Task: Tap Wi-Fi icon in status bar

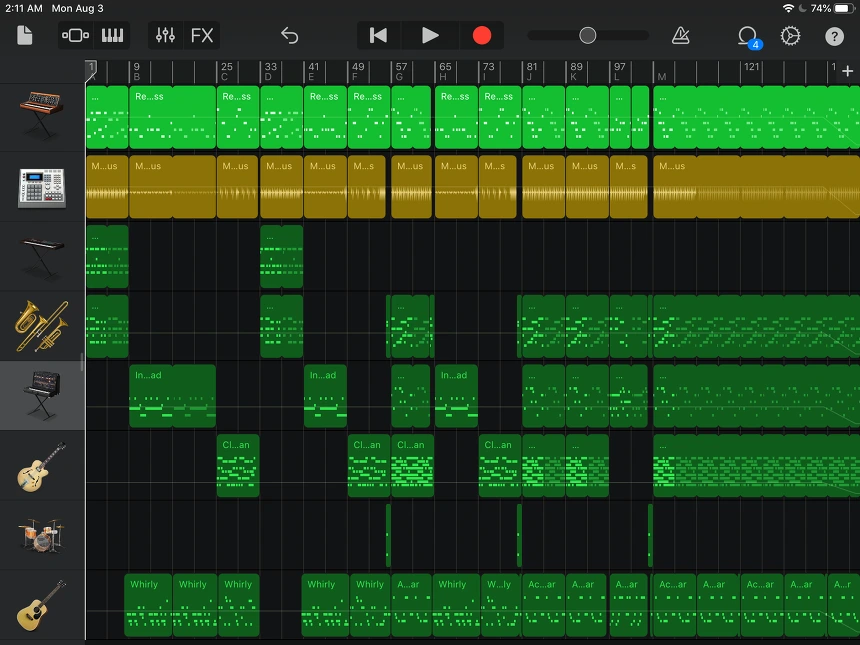Action: click(x=788, y=8)
